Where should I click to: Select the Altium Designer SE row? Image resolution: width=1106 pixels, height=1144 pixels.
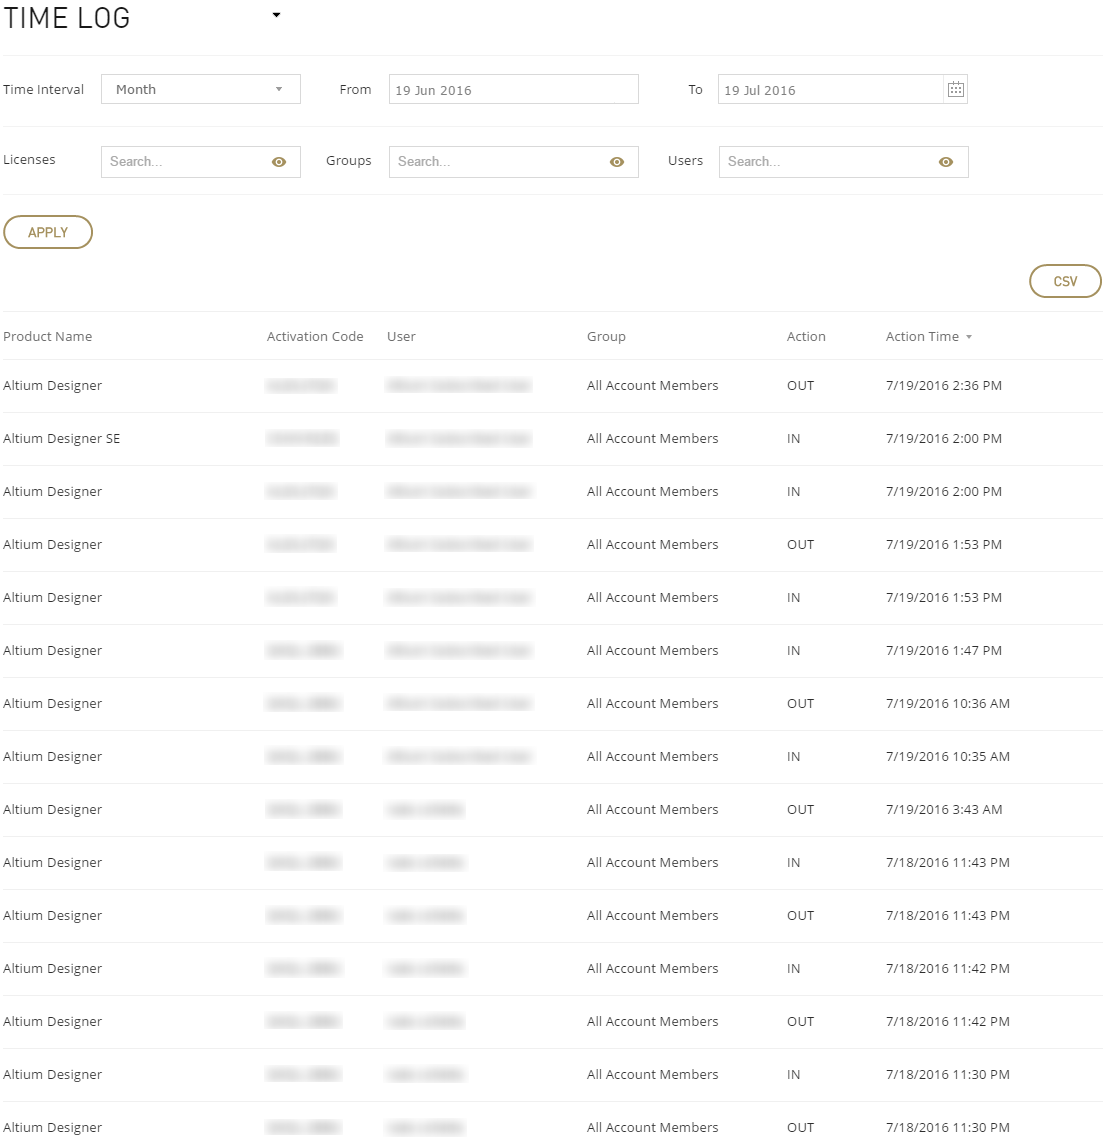[62, 439]
